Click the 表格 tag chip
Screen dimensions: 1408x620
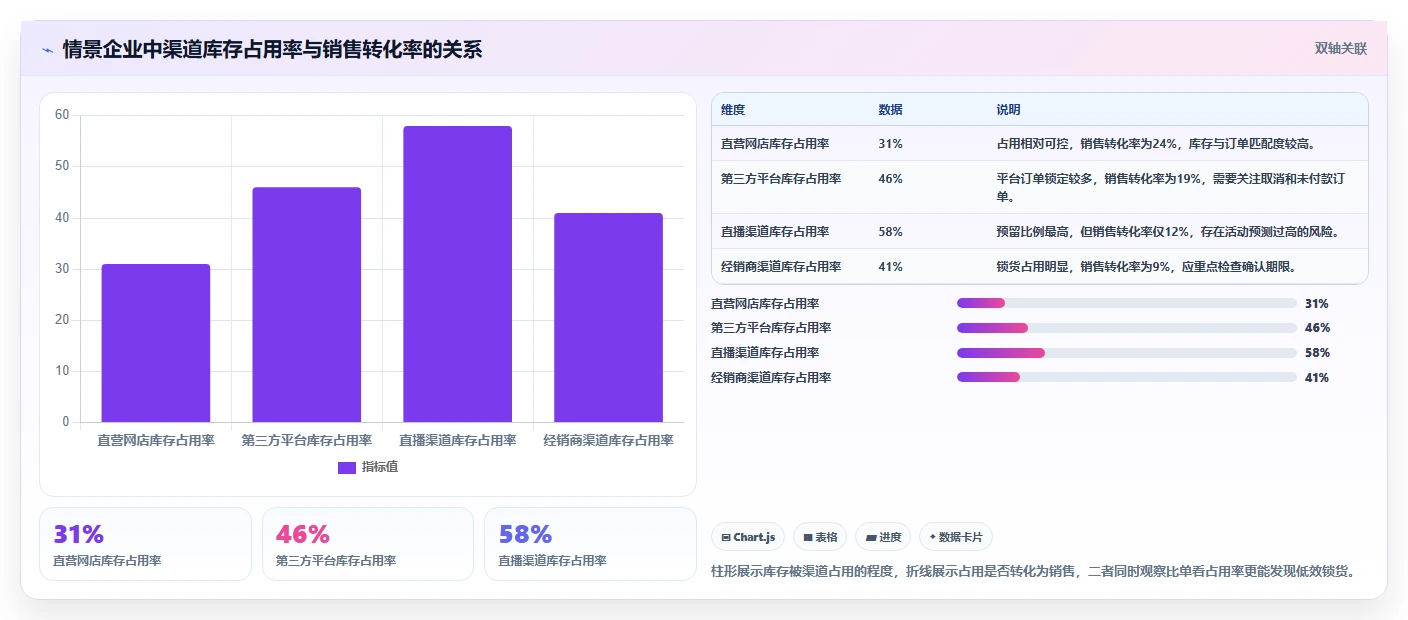click(x=820, y=537)
